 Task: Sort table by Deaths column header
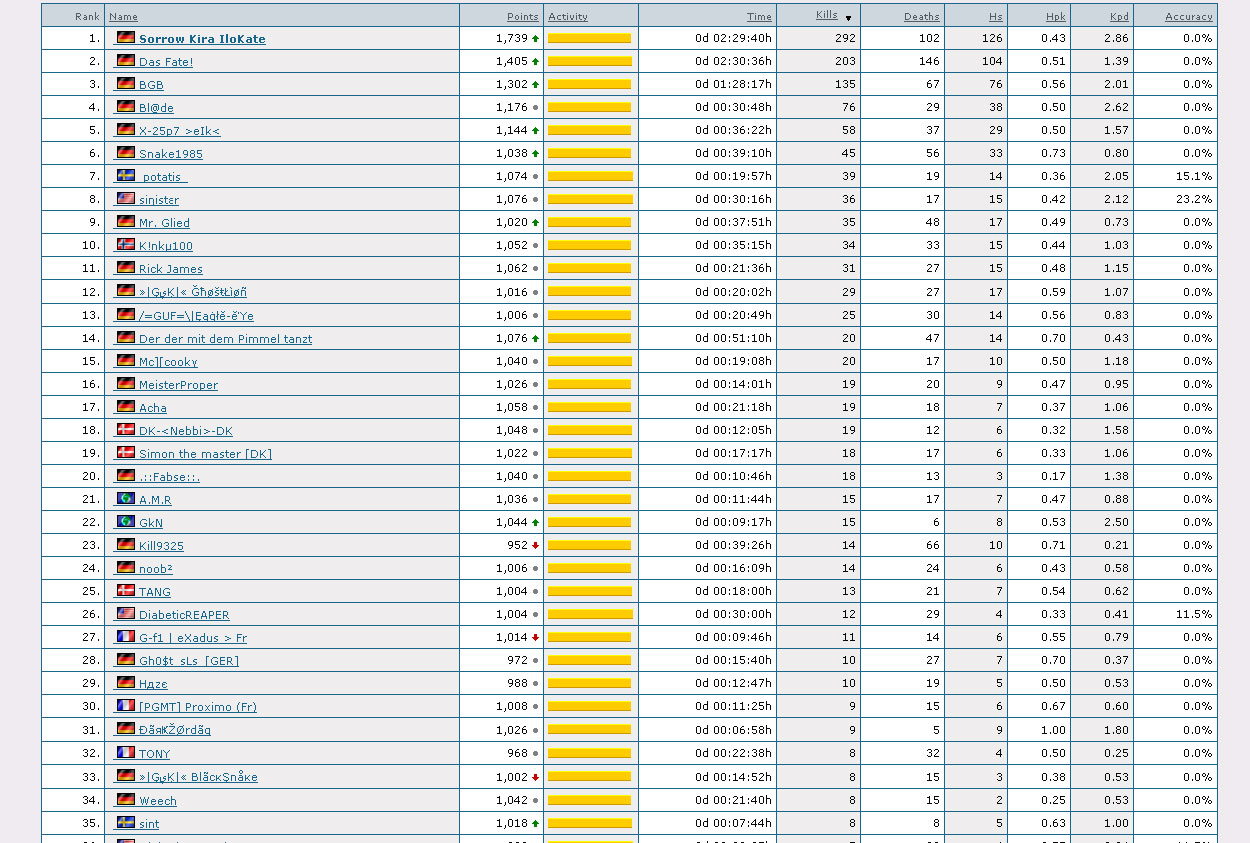tap(921, 16)
